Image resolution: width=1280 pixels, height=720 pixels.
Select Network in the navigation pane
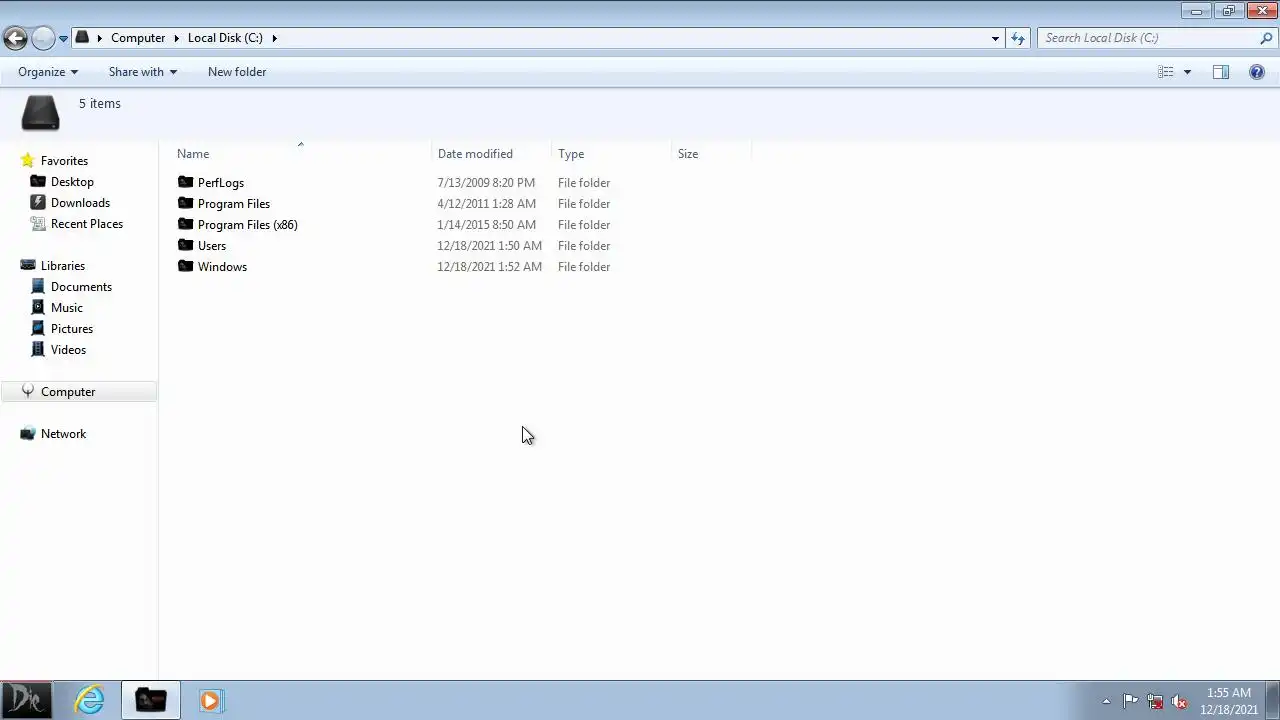(x=63, y=434)
